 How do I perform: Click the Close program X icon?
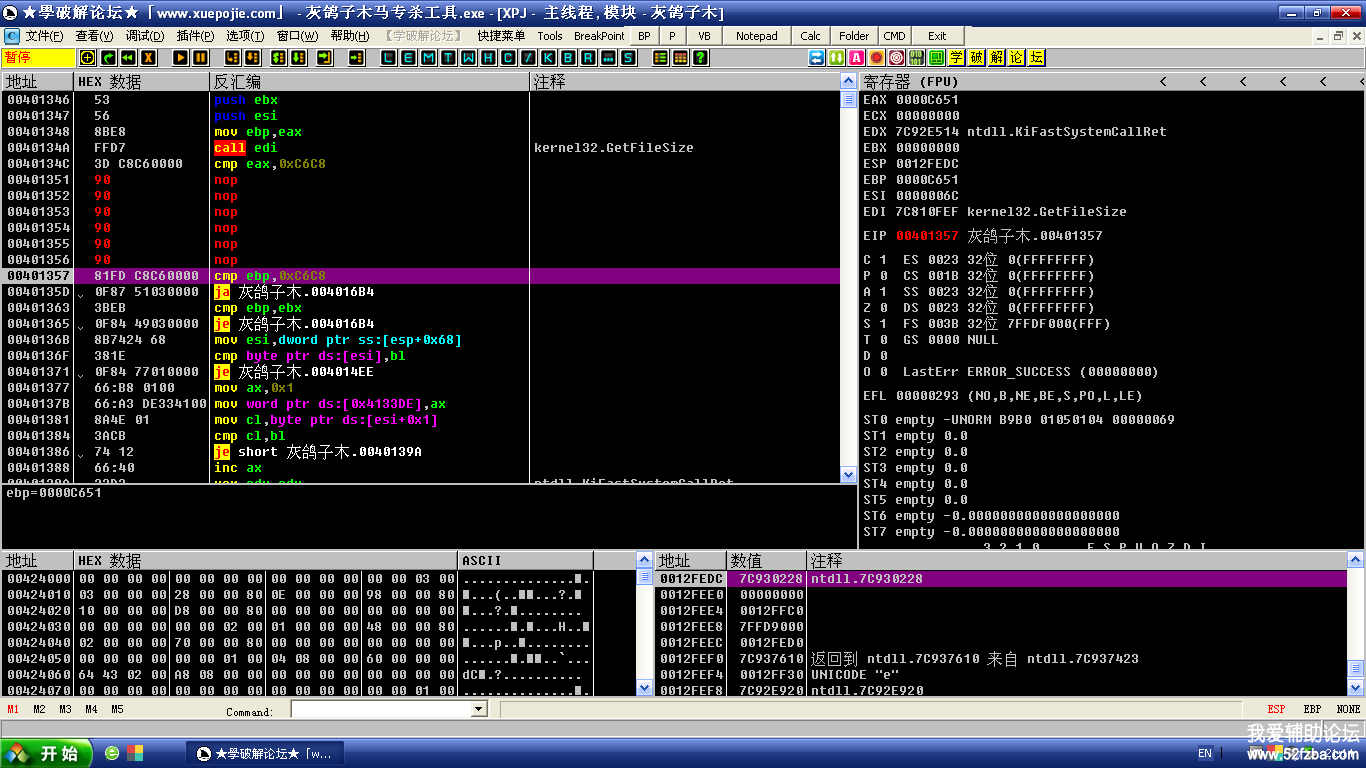[148, 58]
